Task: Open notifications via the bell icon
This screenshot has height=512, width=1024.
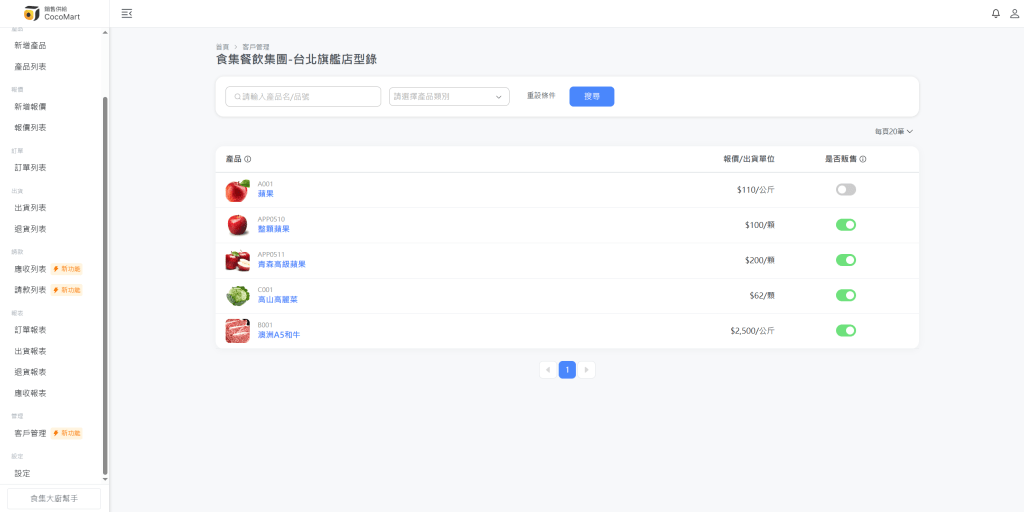Action: tap(995, 13)
